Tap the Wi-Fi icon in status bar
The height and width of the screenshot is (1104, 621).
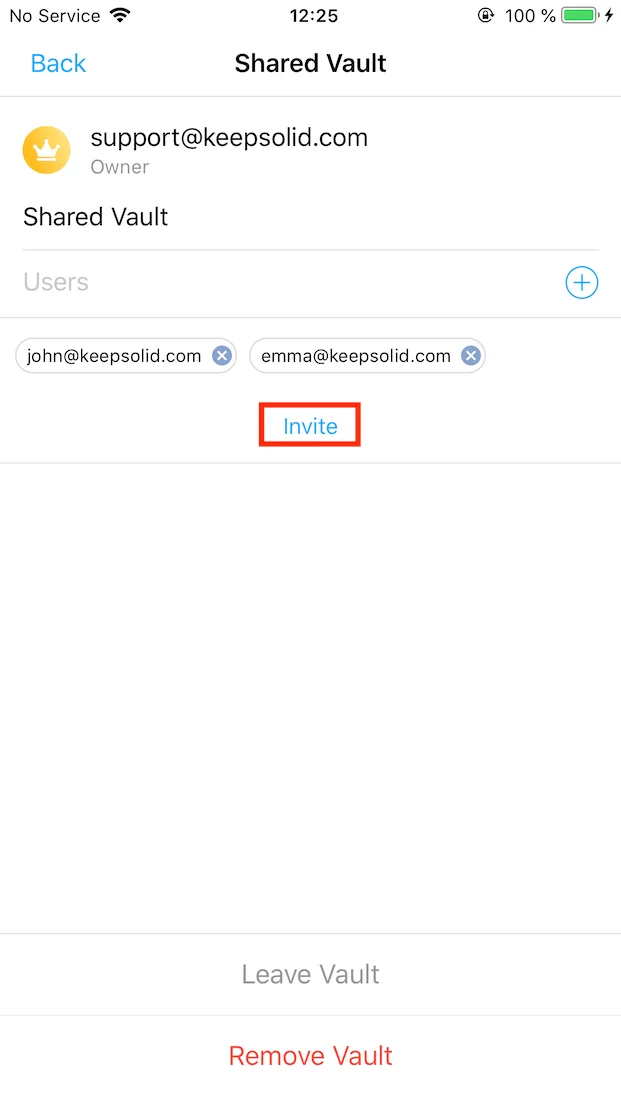click(x=121, y=15)
